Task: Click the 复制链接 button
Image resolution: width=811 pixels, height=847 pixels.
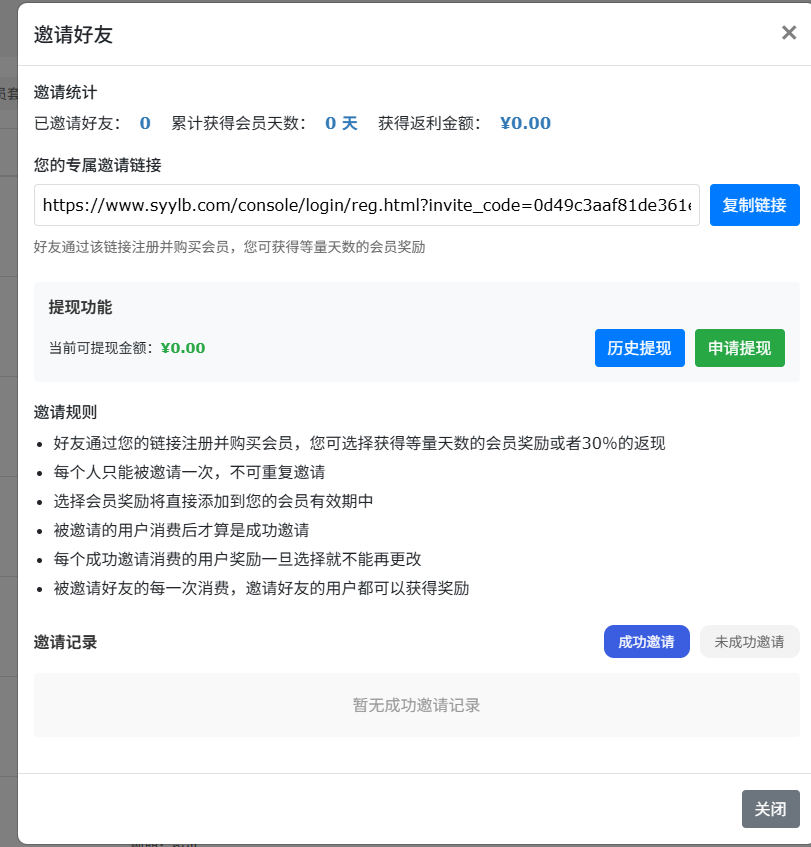Action: click(x=754, y=205)
